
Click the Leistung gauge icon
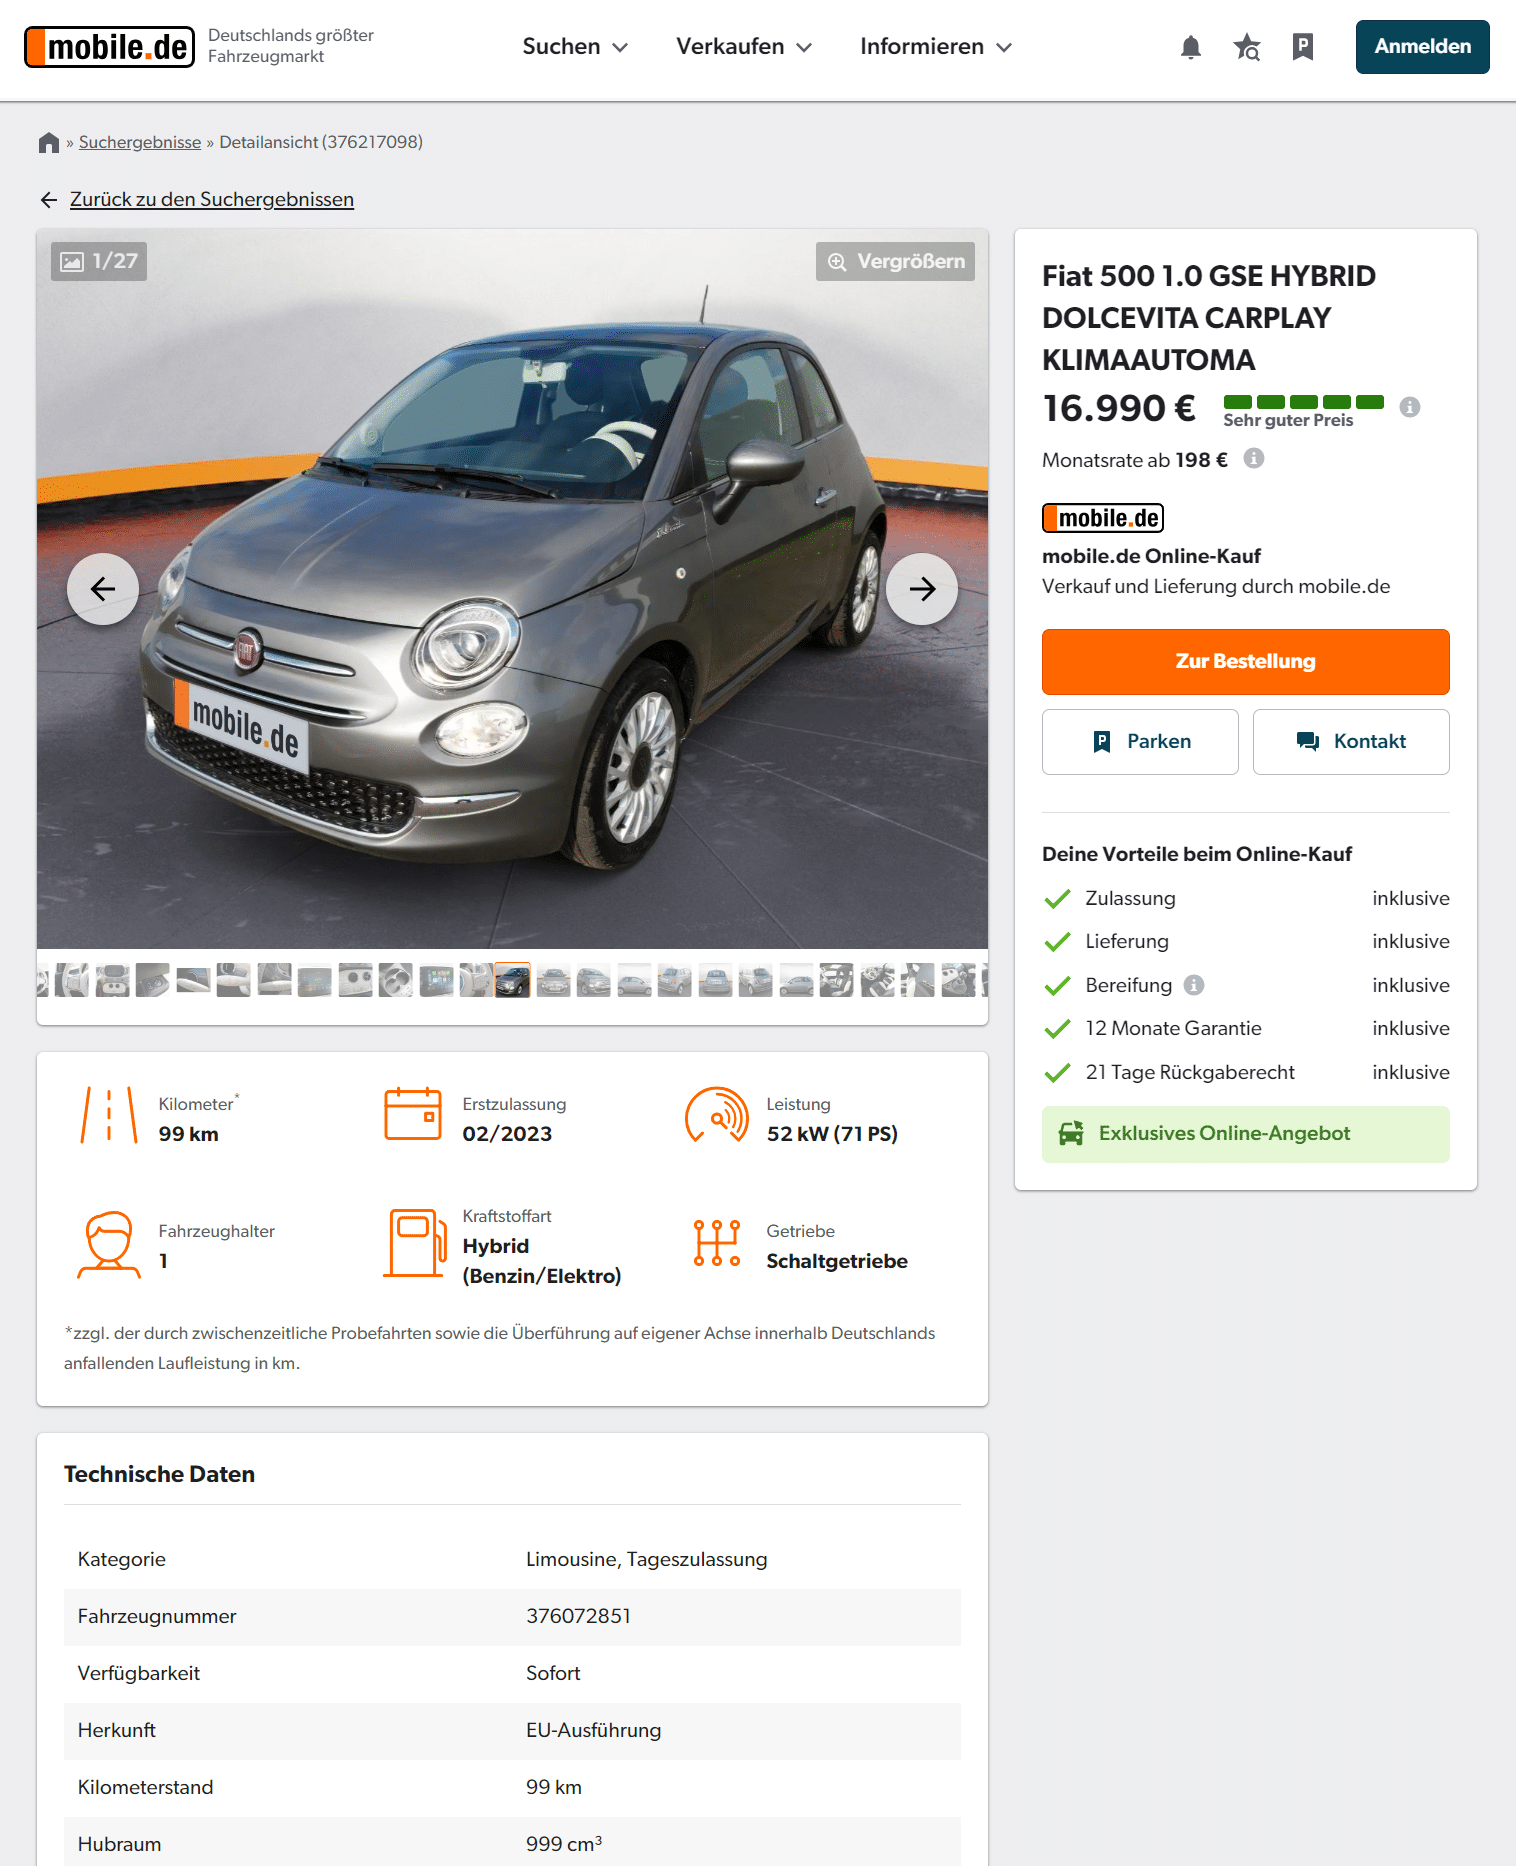point(717,1115)
